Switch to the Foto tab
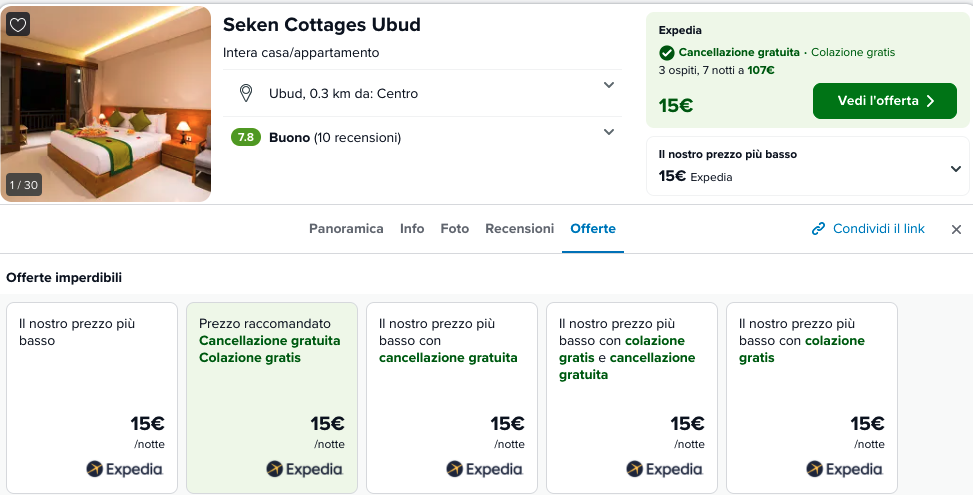This screenshot has width=973, height=495. click(x=455, y=229)
